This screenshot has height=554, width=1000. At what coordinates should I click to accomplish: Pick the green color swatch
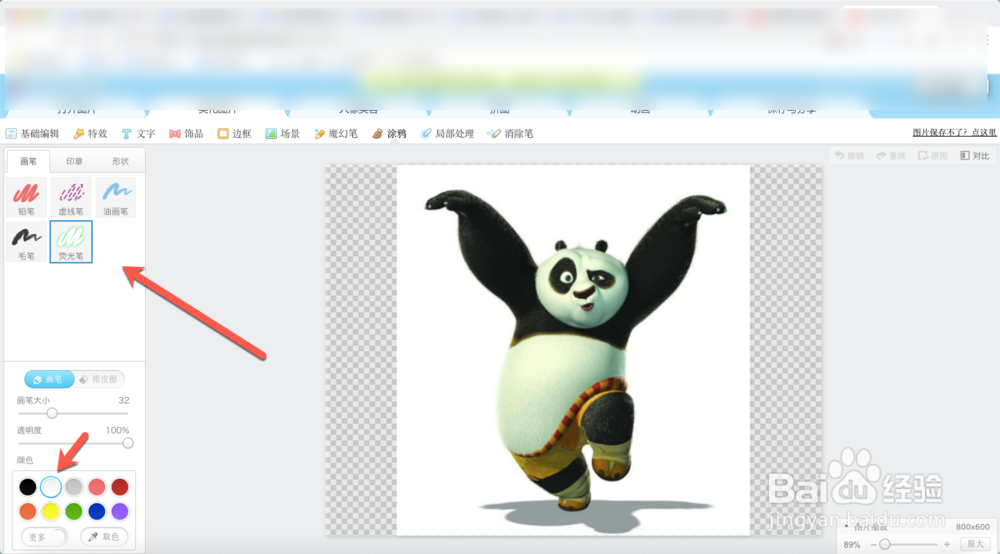(74, 511)
